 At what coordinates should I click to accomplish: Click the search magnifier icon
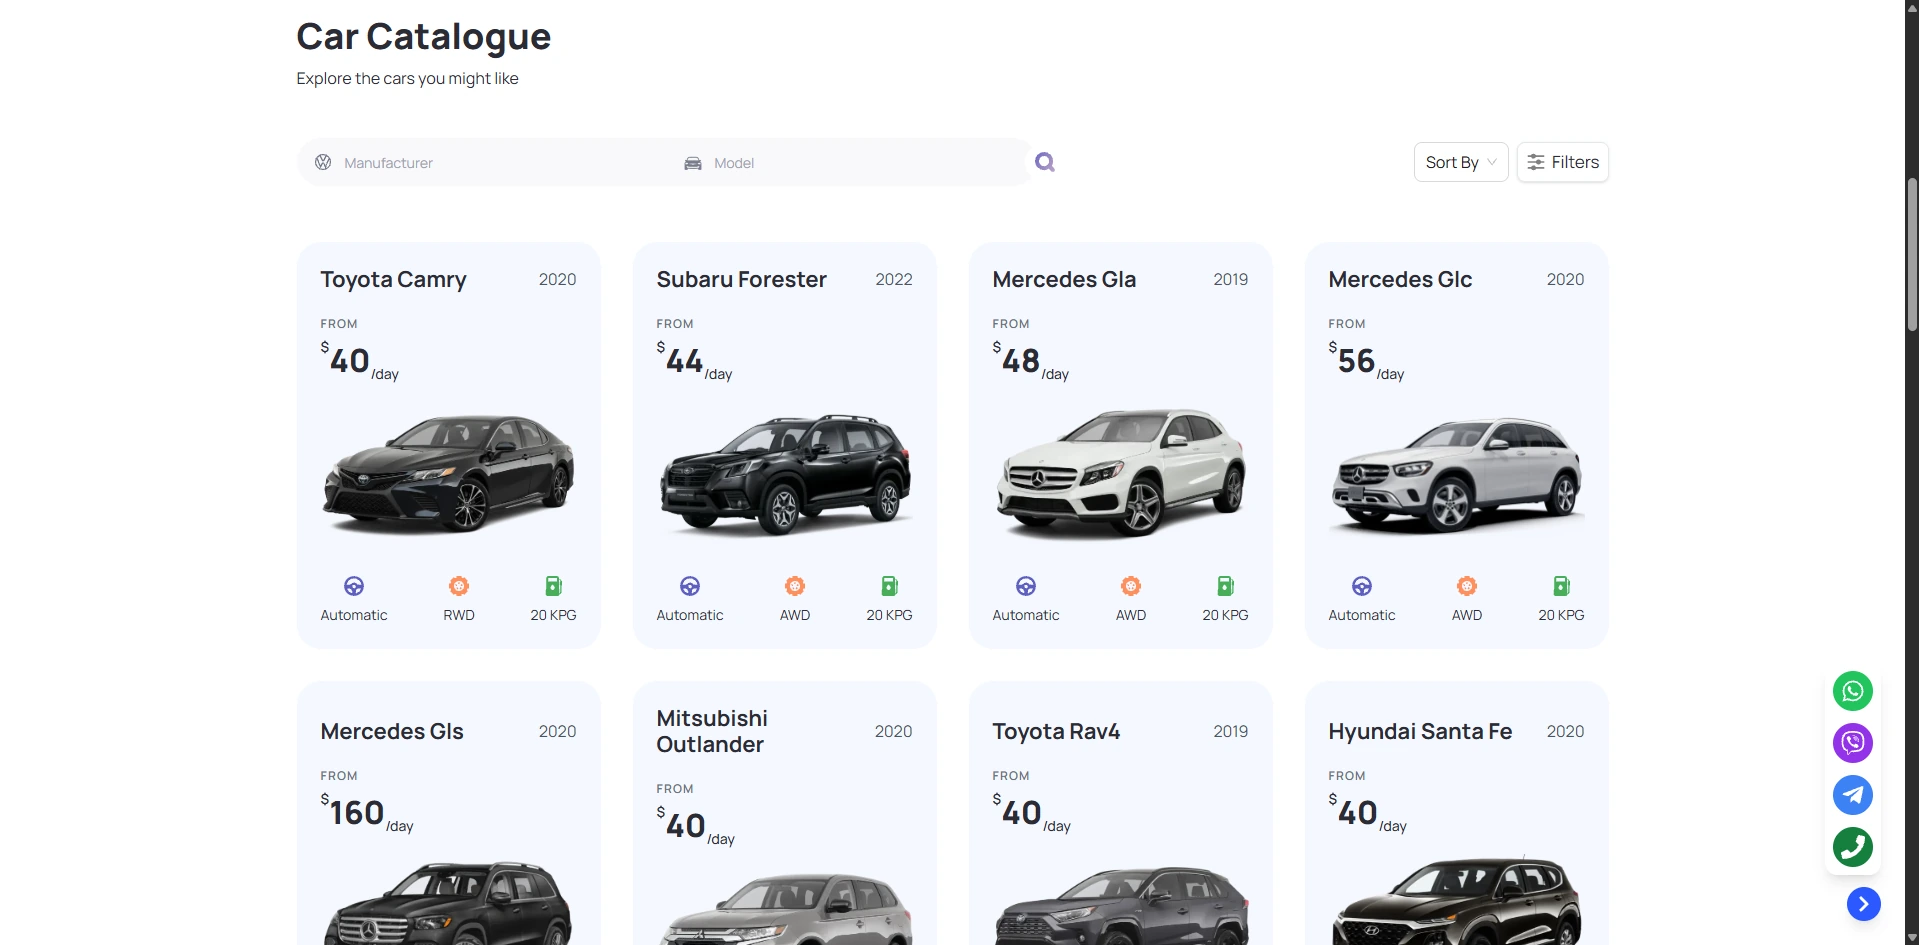tap(1045, 162)
